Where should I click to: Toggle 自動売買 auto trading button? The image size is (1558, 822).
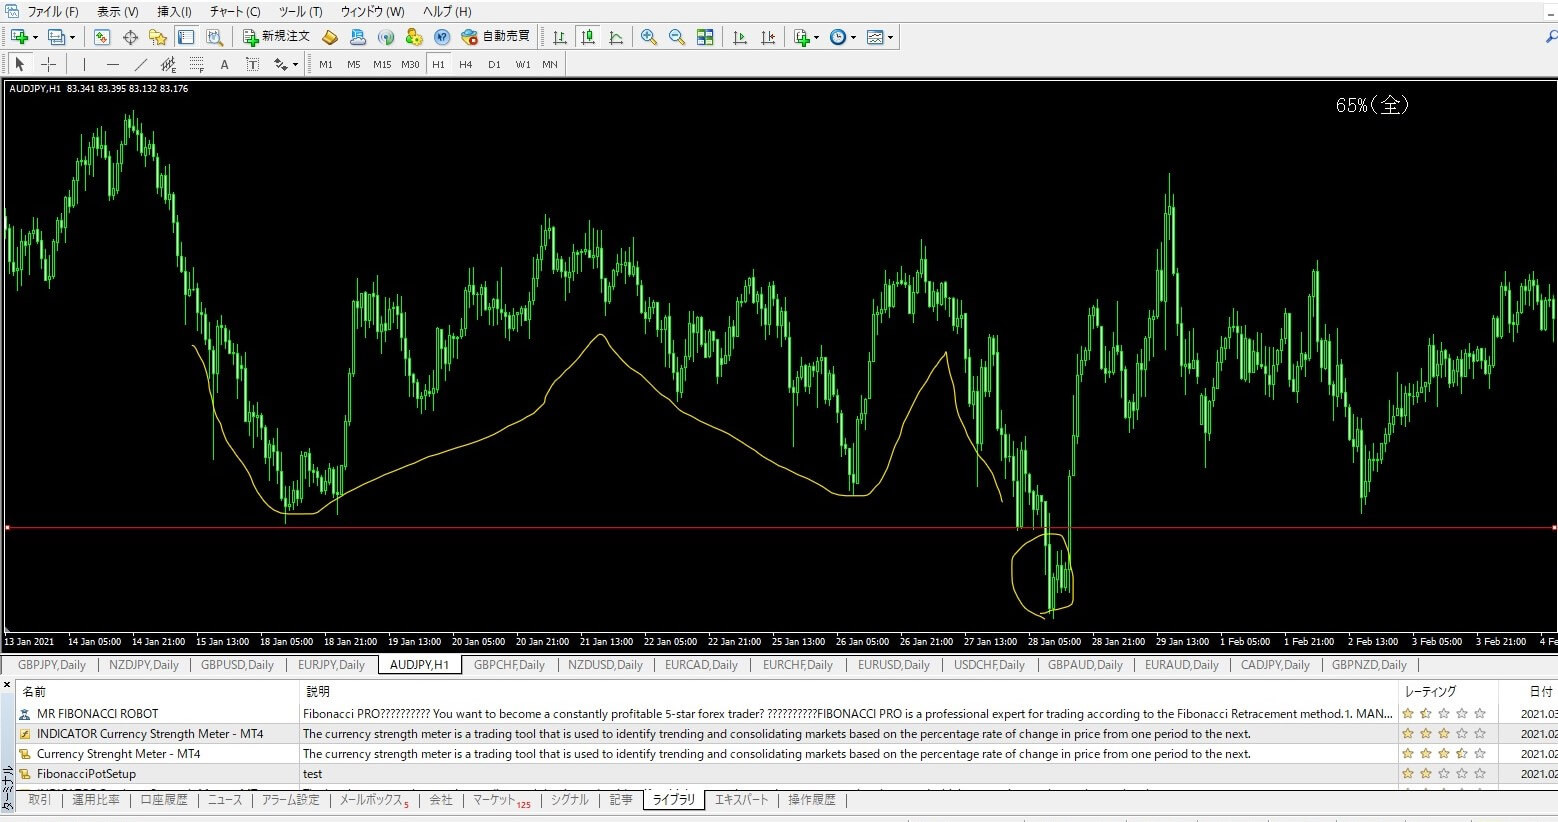point(496,37)
